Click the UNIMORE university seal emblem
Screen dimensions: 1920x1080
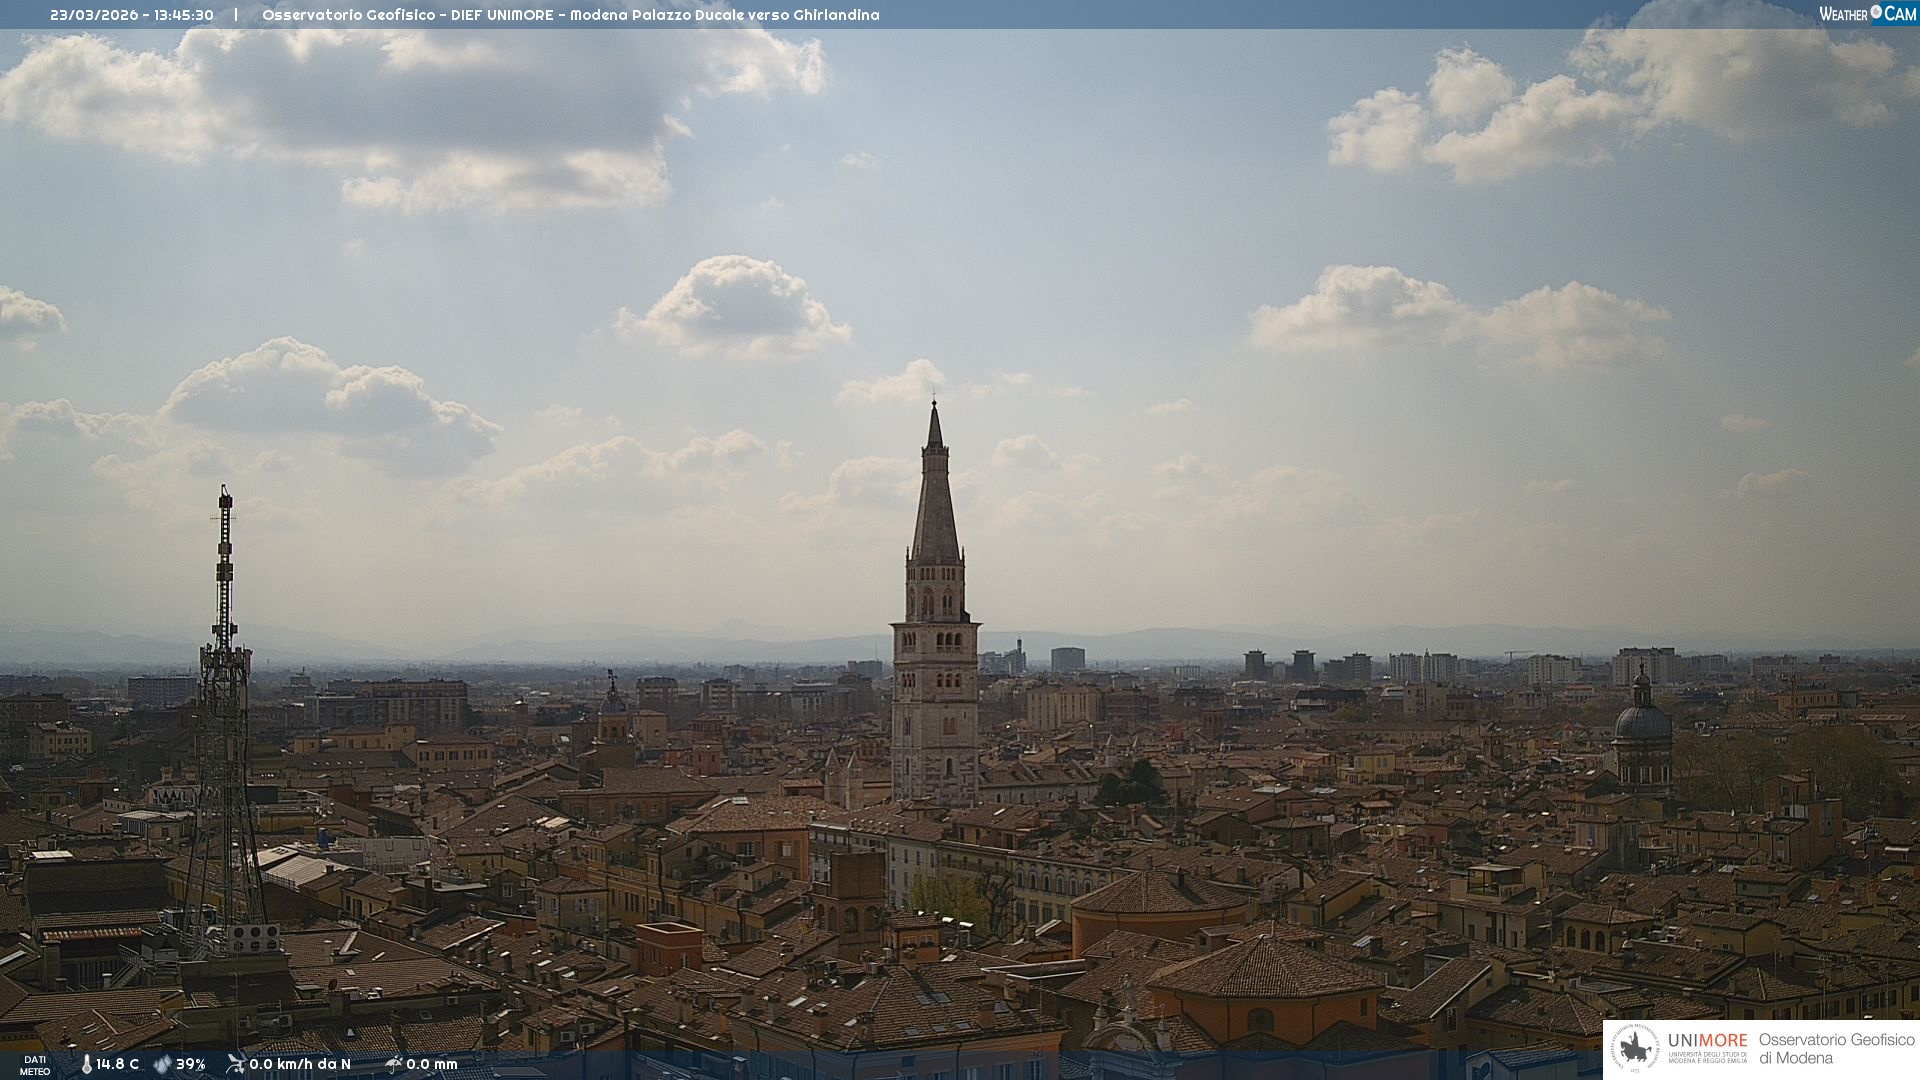pos(1635,1049)
